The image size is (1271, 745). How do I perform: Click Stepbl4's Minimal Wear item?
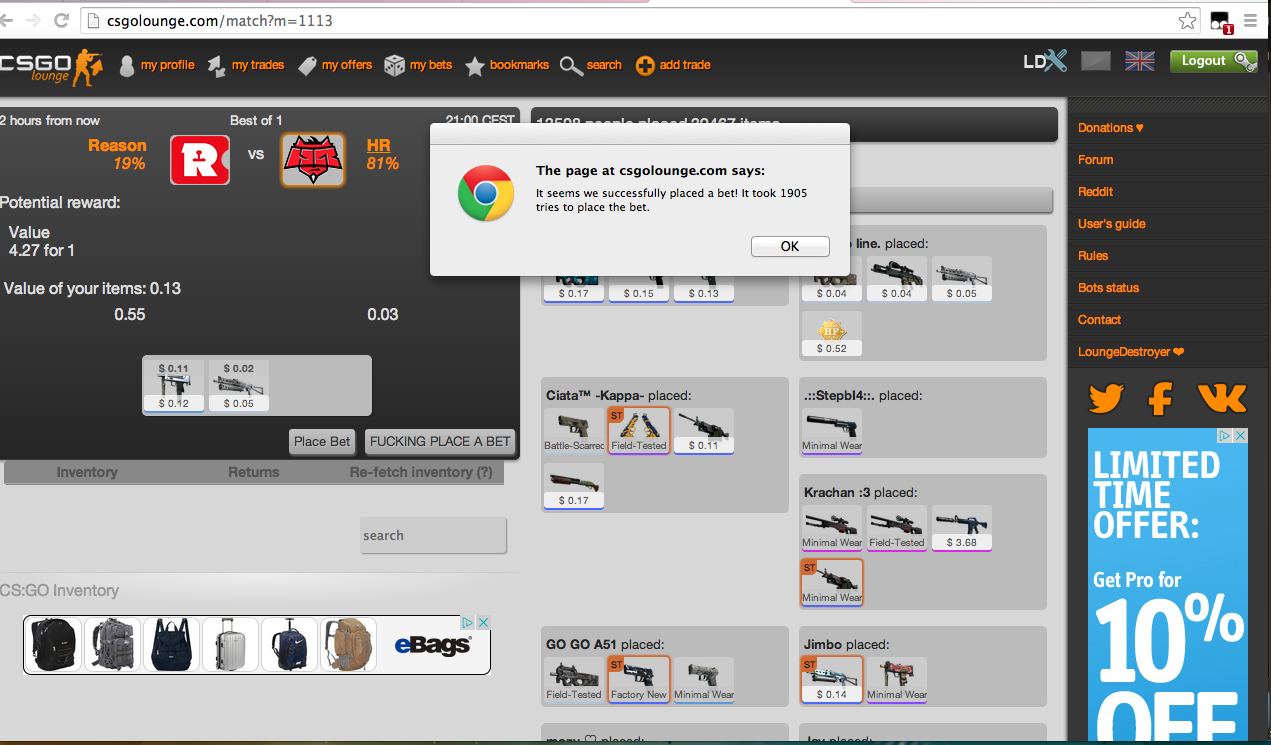point(832,431)
